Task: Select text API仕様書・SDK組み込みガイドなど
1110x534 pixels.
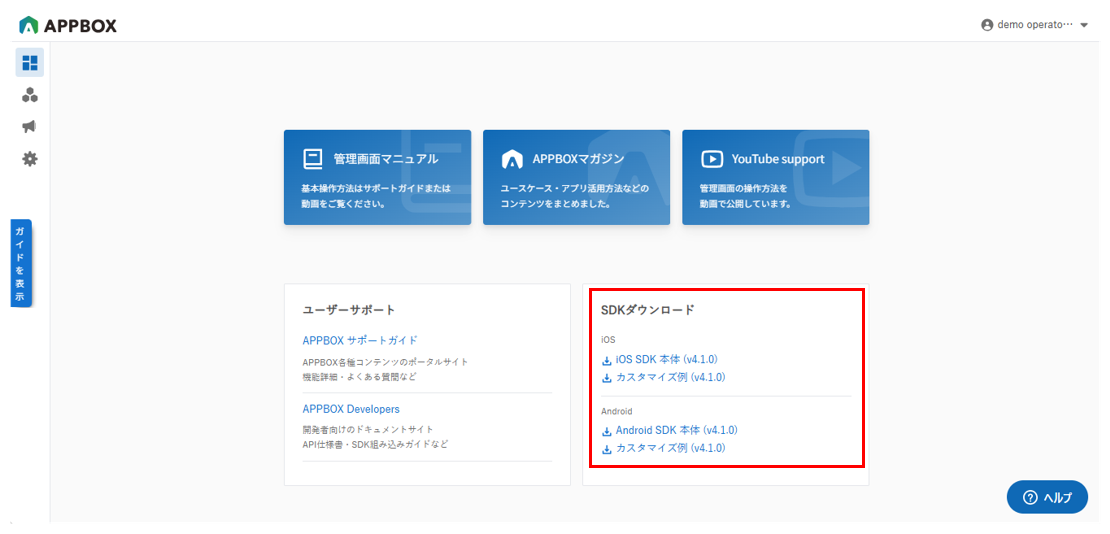Action: pos(375,444)
